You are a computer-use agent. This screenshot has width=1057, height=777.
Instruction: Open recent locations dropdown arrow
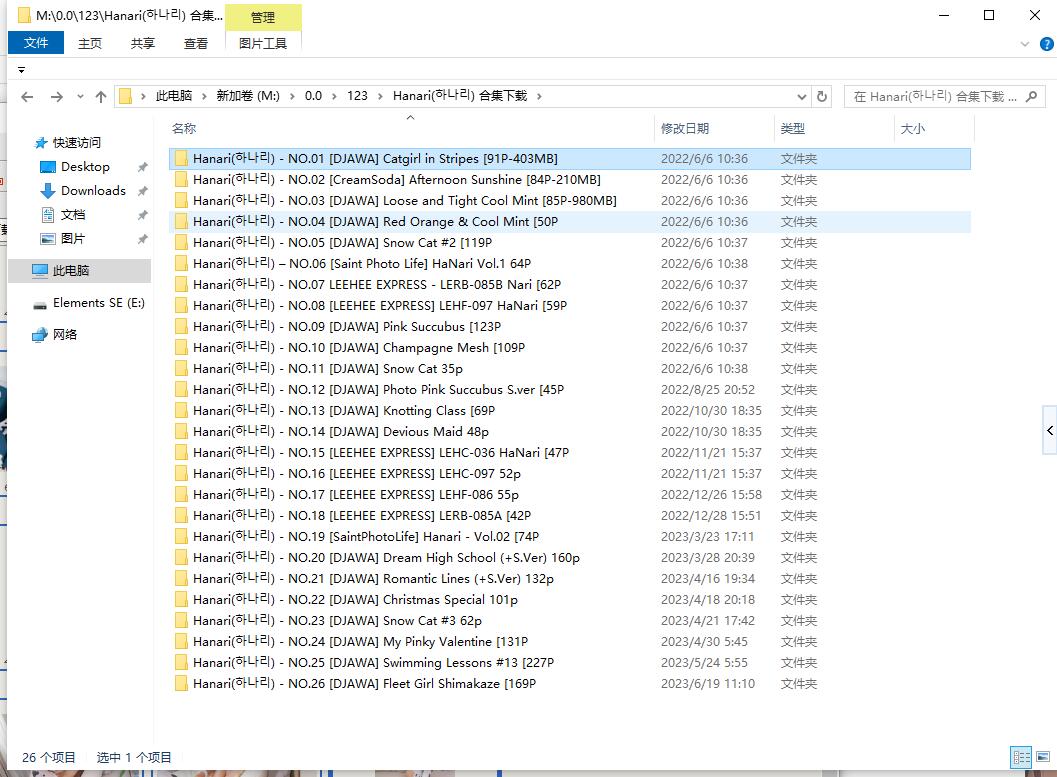(80, 97)
